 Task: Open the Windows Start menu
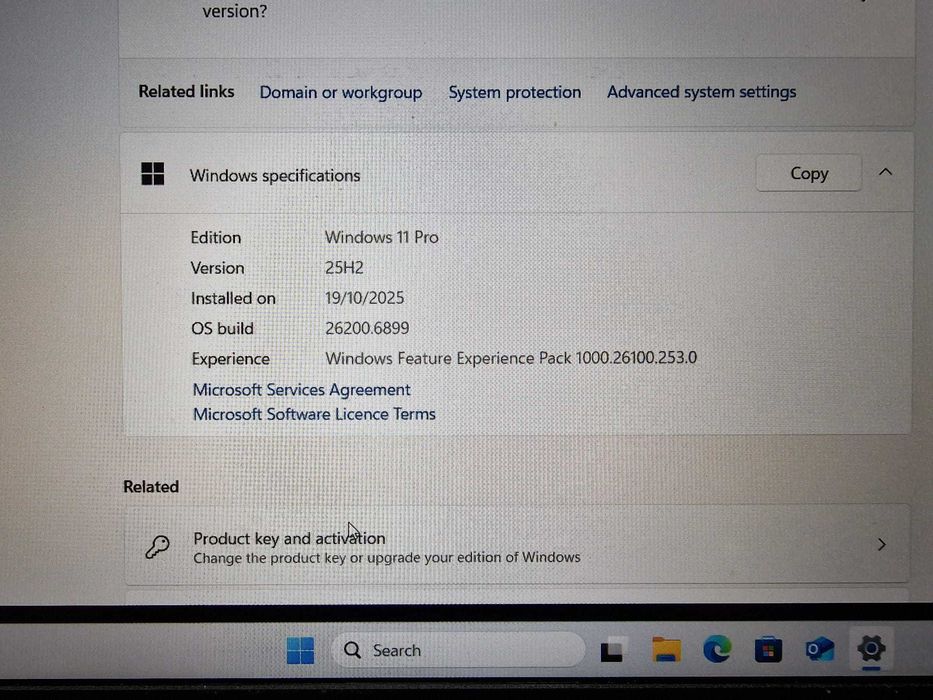(x=300, y=650)
